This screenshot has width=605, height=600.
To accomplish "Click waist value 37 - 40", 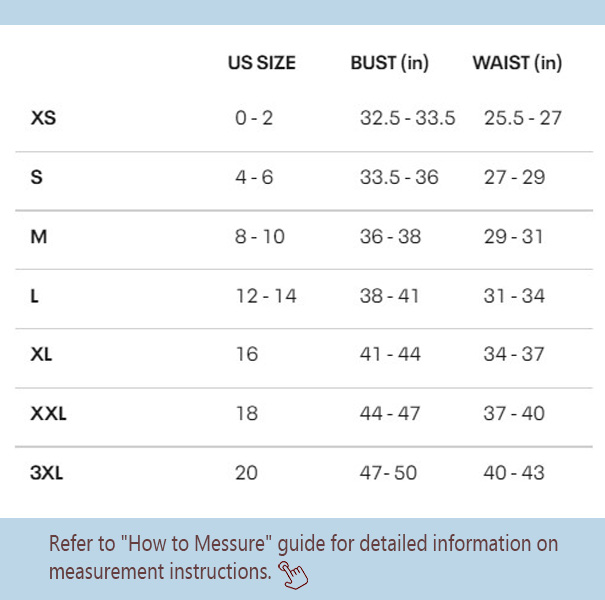I will [514, 414].
